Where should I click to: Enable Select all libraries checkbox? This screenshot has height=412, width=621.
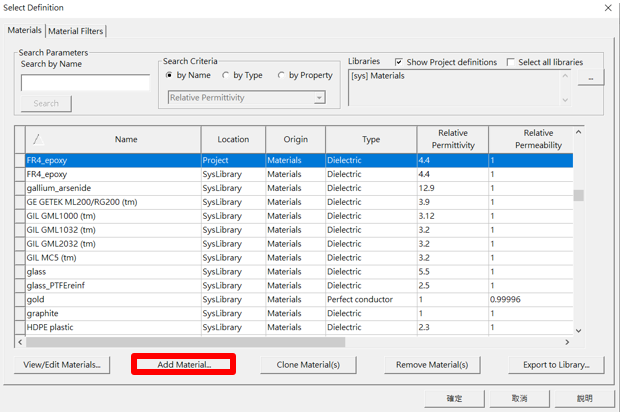pyautogui.click(x=511, y=62)
